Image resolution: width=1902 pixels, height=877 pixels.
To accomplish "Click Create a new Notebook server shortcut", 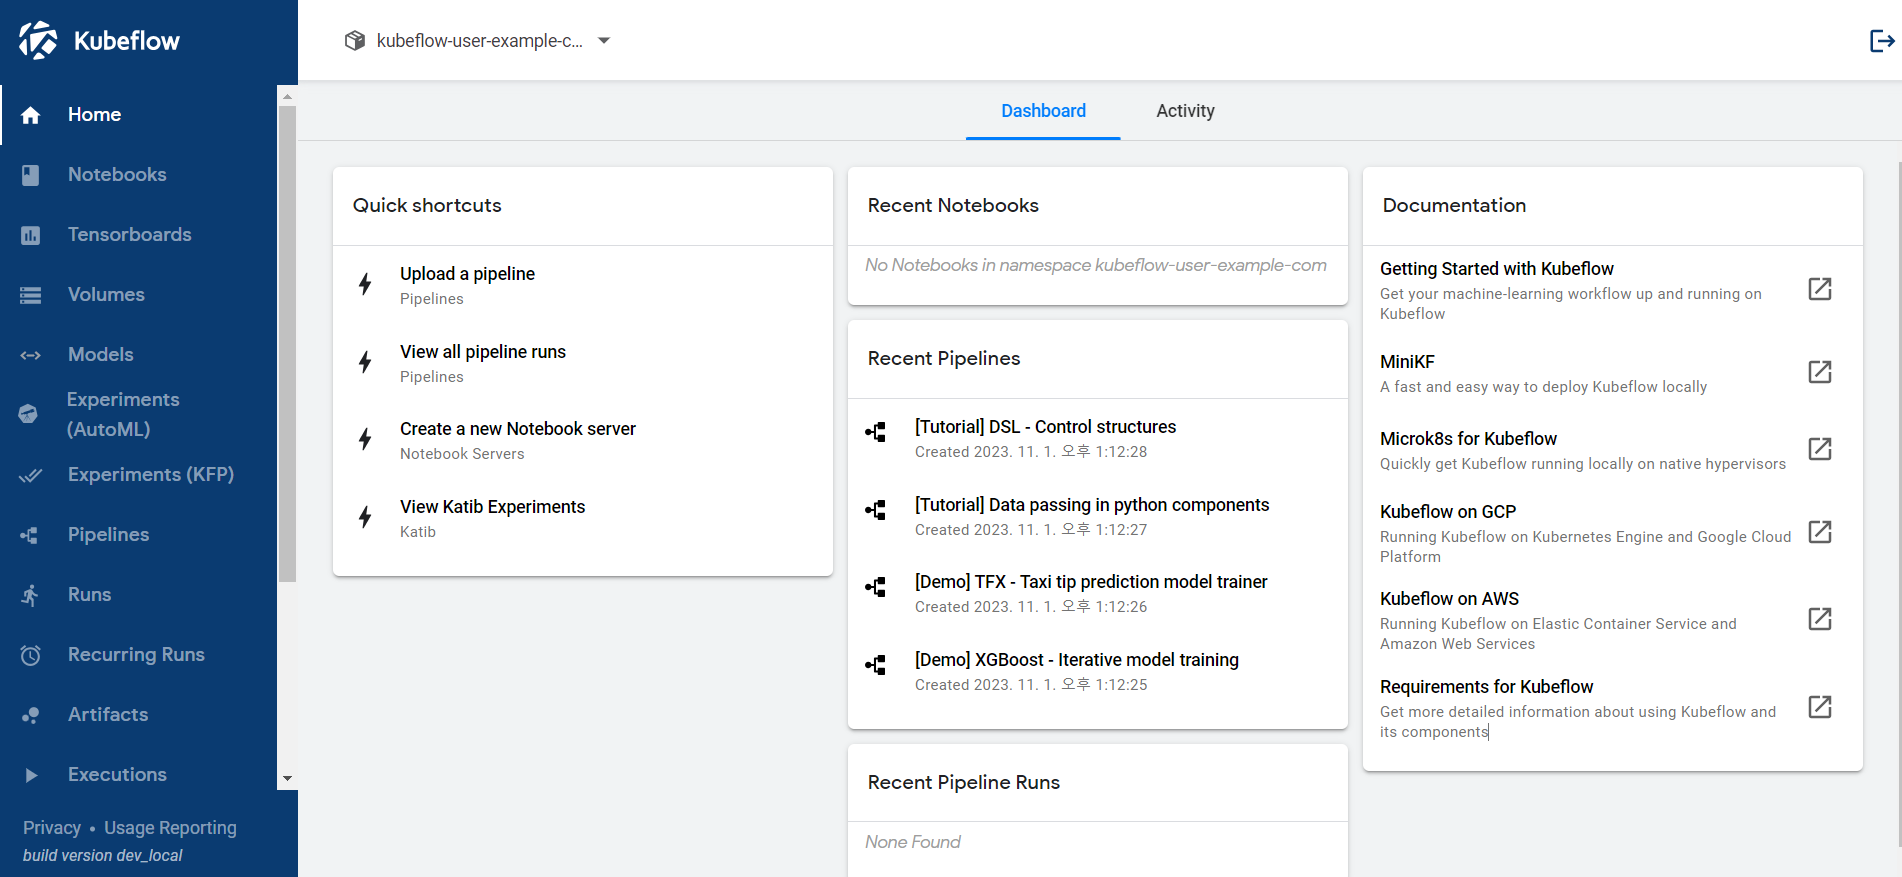I will 582,440.
